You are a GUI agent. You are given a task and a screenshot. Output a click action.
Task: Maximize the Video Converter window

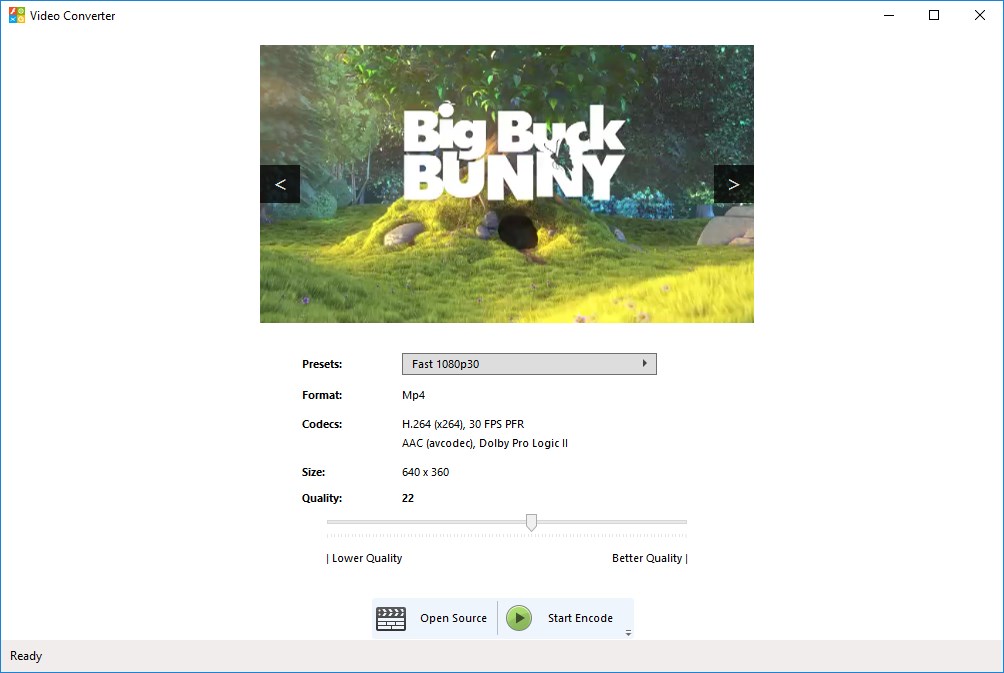tap(934, 15)
